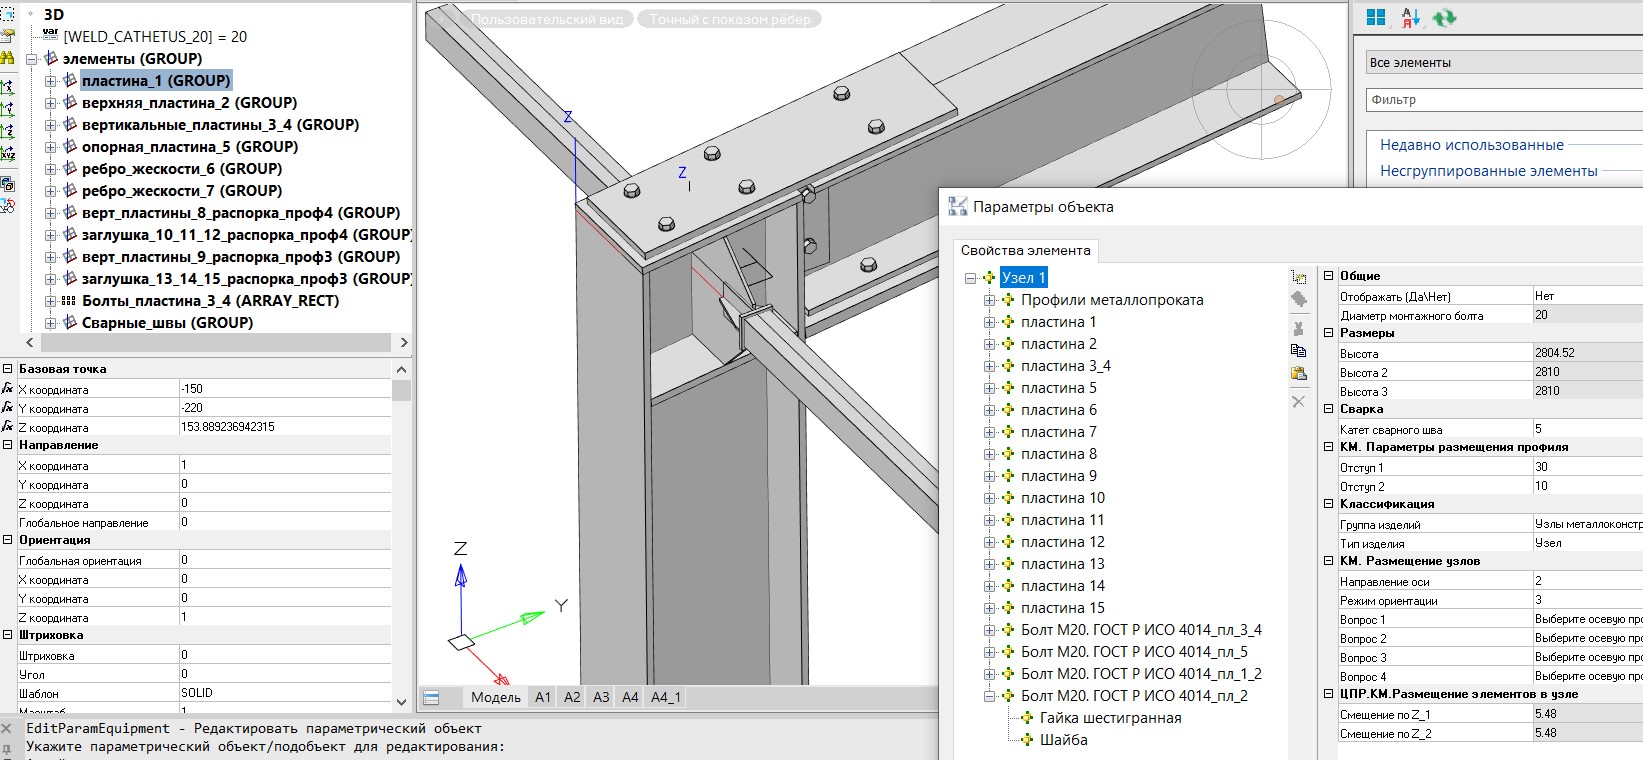Viewport: 1643px width, 760px height.
Task: Click the X axis icon in left toolbar
Action: pos(7,88)
